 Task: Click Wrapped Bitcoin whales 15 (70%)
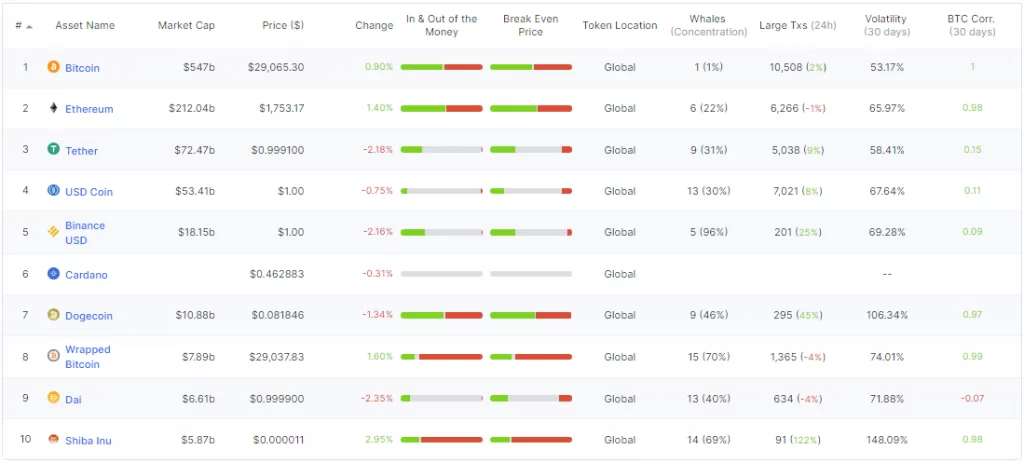pyautogui.click(x=709, y=357)
